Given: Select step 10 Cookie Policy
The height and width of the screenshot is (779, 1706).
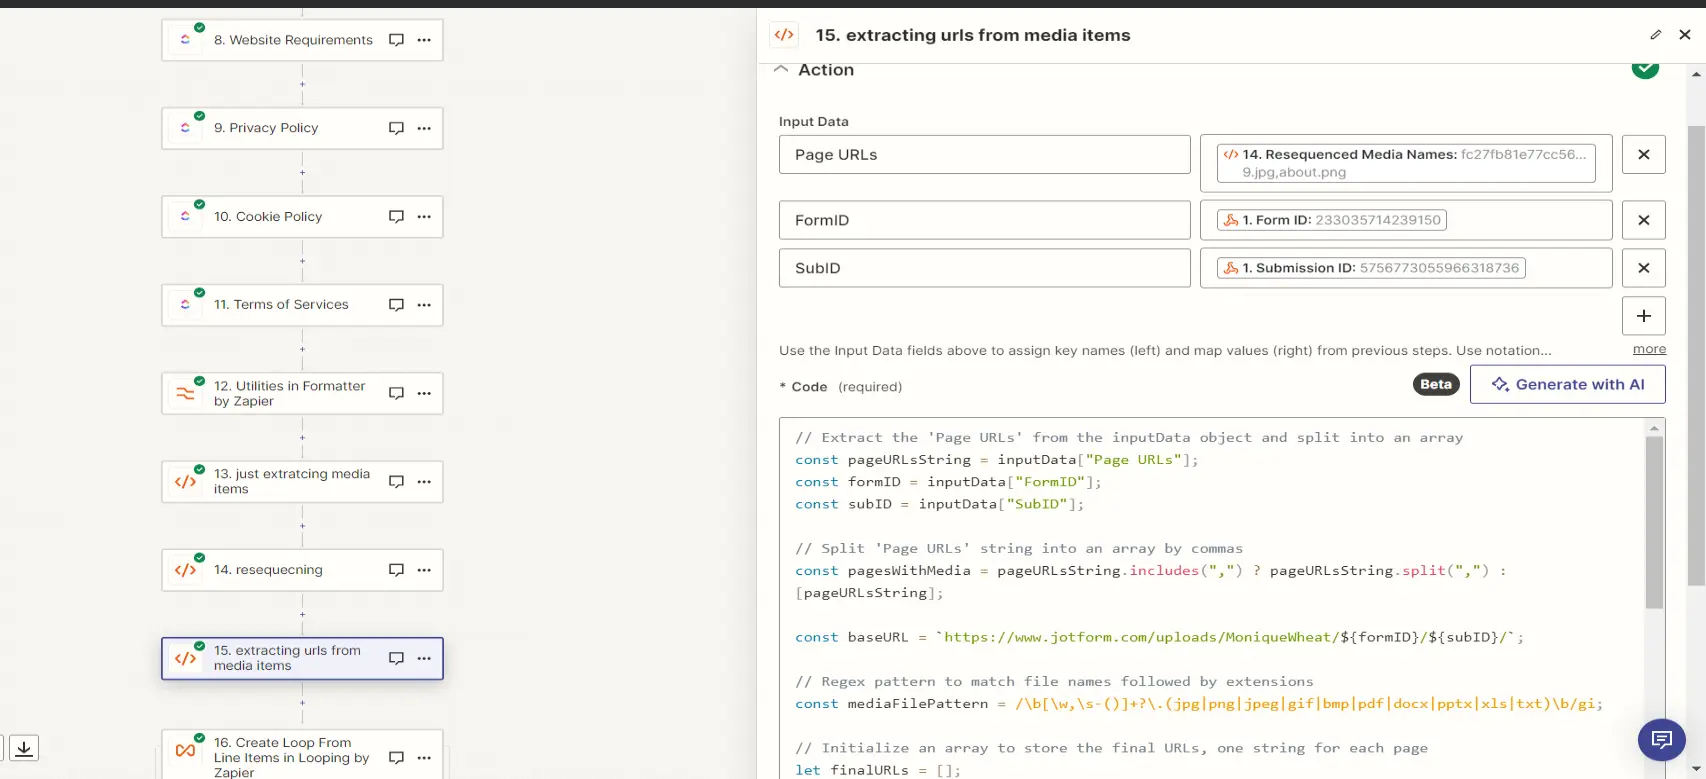Looking at the screenshot, I should (x=302, y=216).
